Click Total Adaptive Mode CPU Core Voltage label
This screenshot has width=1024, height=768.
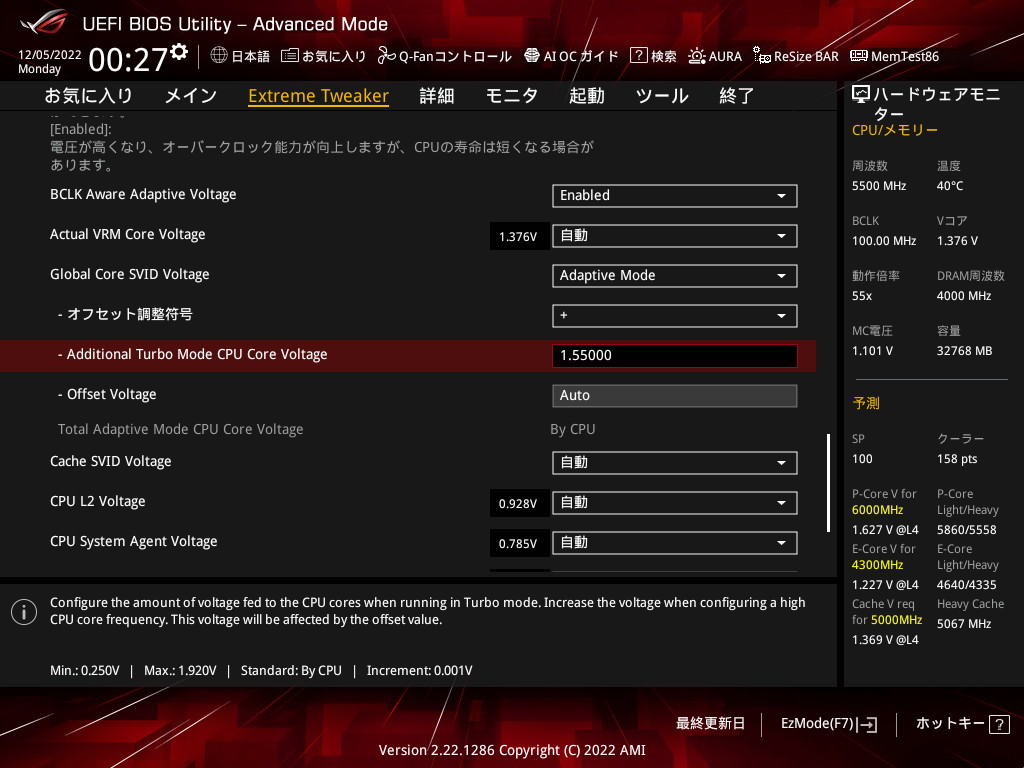click(x=180, y=429)
